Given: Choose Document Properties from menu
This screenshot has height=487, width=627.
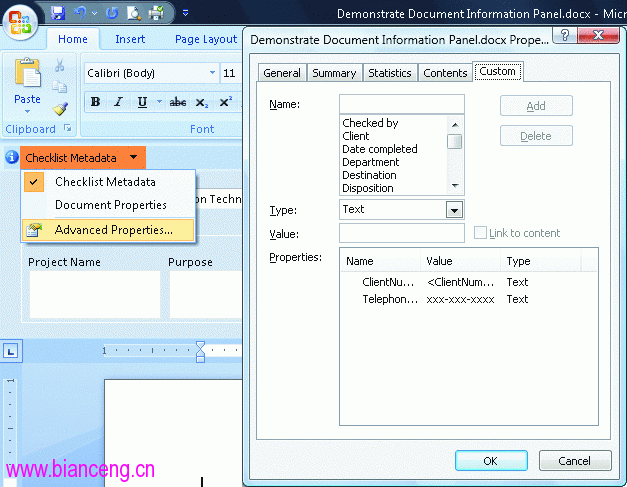Looking at the screenshot, I should (x=108, y=205).
